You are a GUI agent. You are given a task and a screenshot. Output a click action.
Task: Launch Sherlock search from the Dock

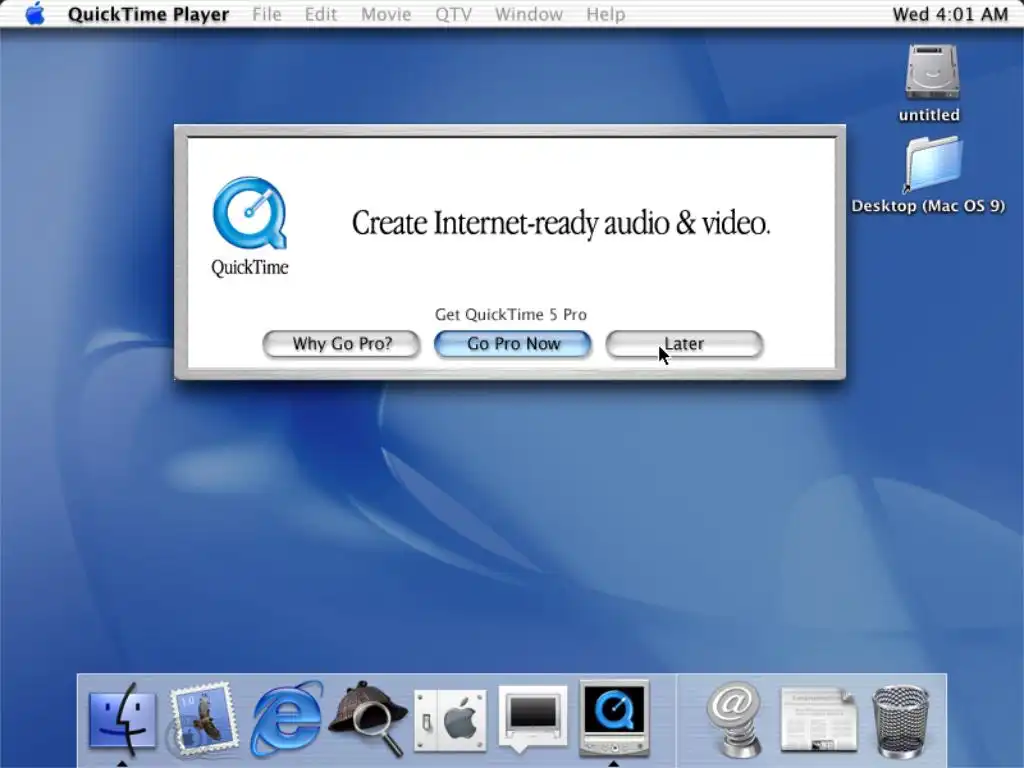click(x=368, y=720)
